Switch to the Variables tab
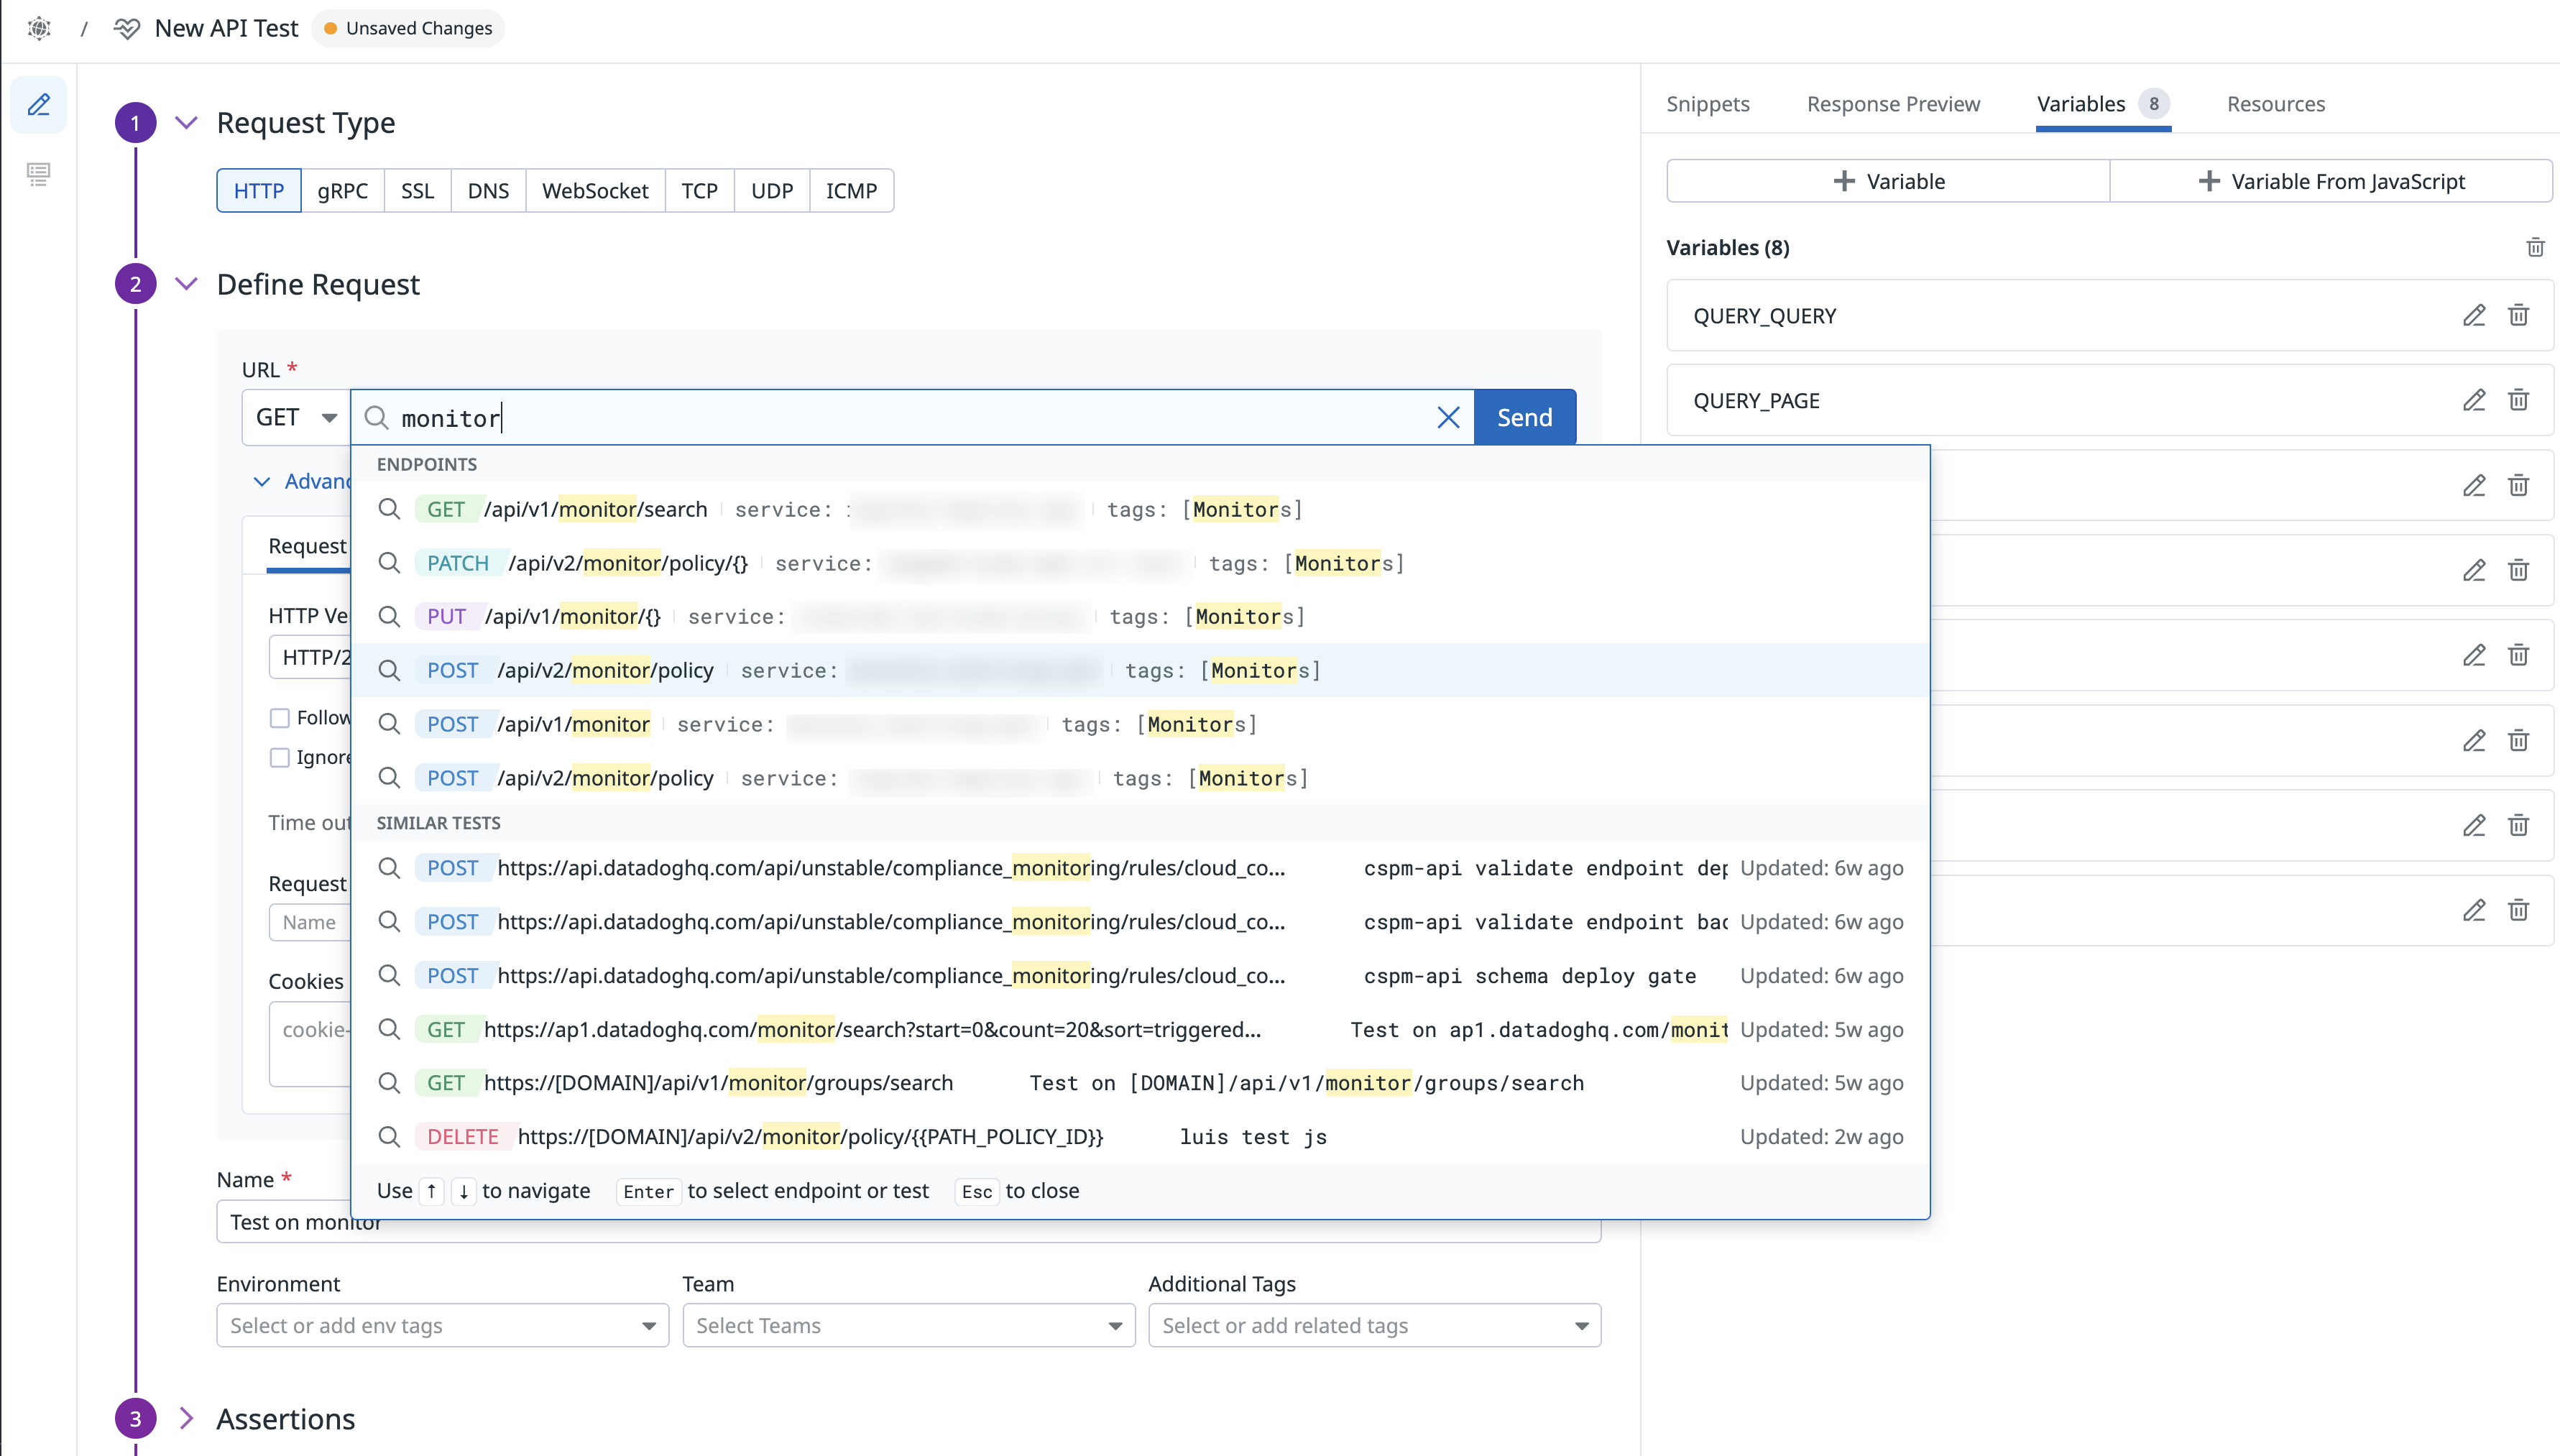2560x1456 pixels. [x=2103, y=104]
